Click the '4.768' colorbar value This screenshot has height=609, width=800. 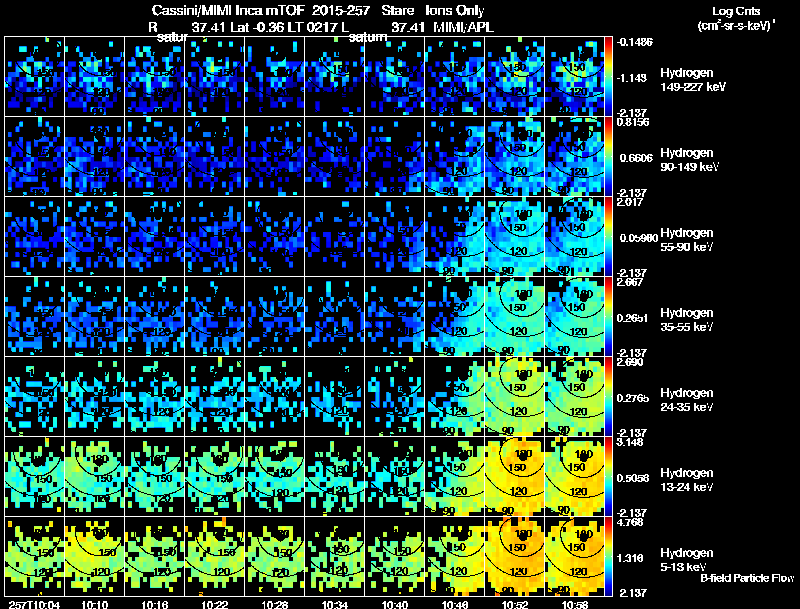(x=630, y=522)
